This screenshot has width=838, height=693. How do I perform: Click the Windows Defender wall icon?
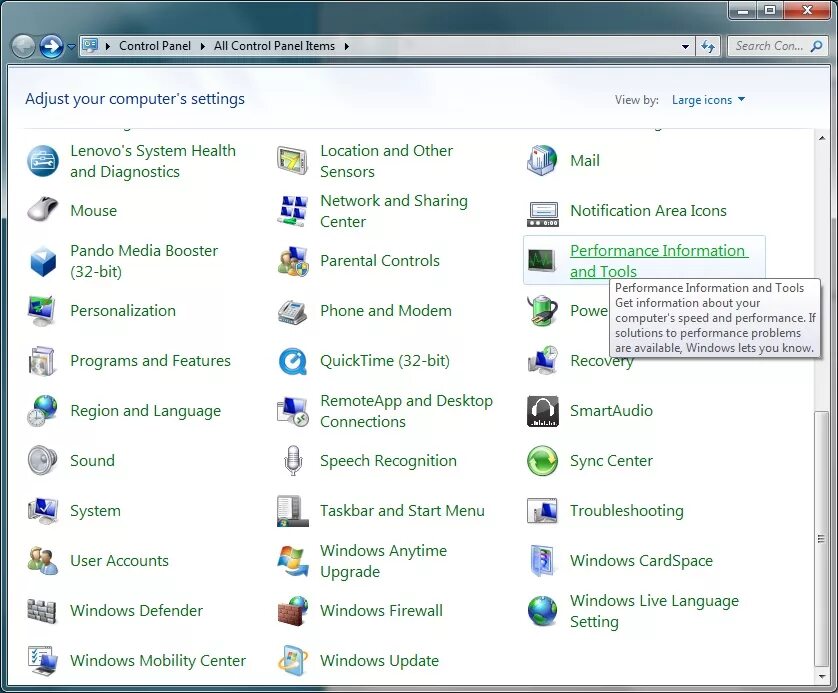(x=42, y=611)
